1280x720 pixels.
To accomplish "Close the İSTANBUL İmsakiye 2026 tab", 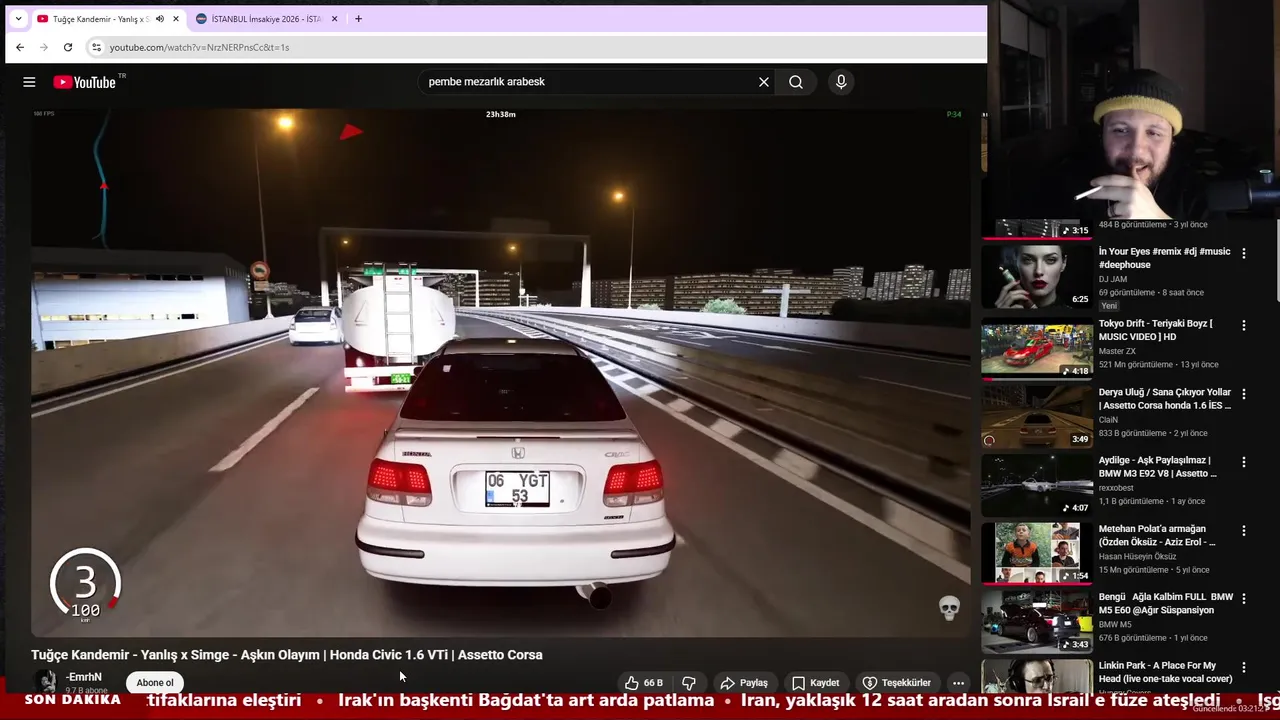I will click(x=334, y=19).
